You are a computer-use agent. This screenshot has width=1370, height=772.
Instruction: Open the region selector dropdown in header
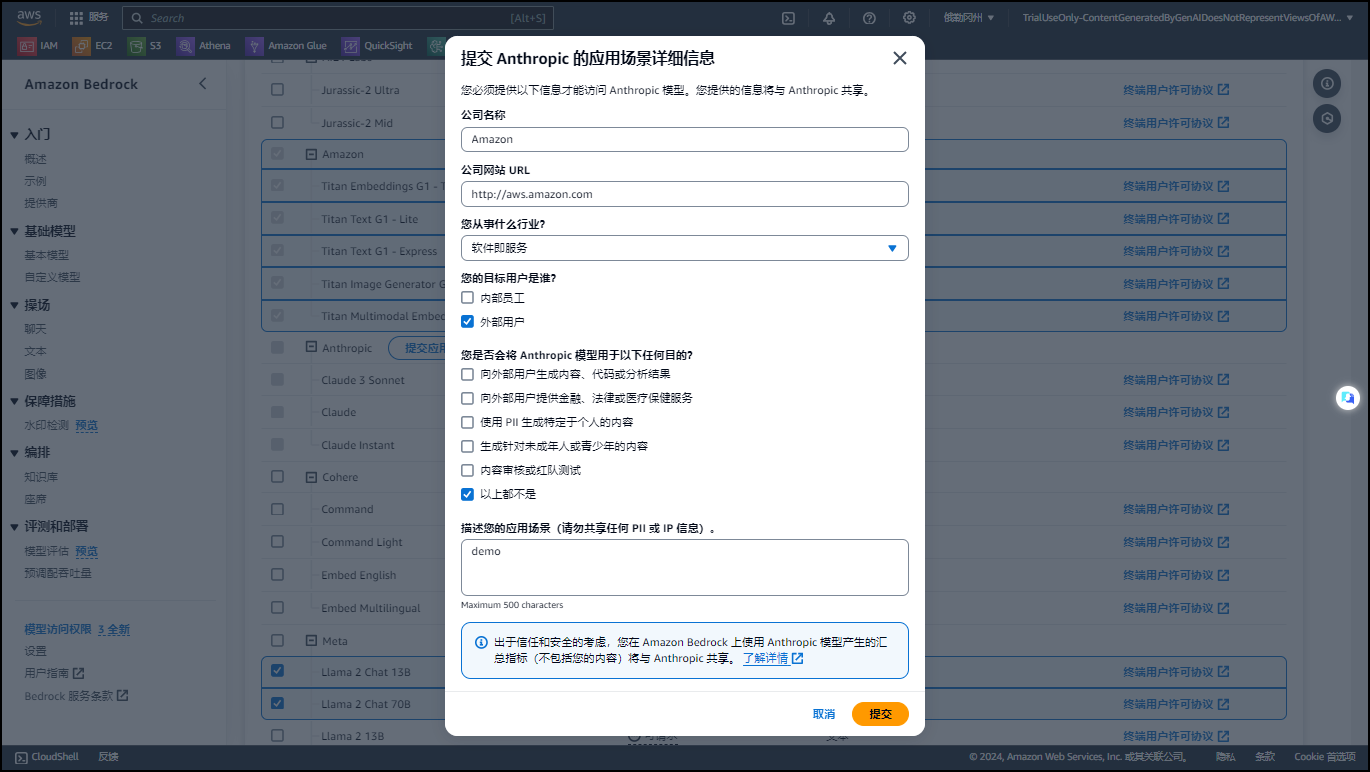click(969, 18)
